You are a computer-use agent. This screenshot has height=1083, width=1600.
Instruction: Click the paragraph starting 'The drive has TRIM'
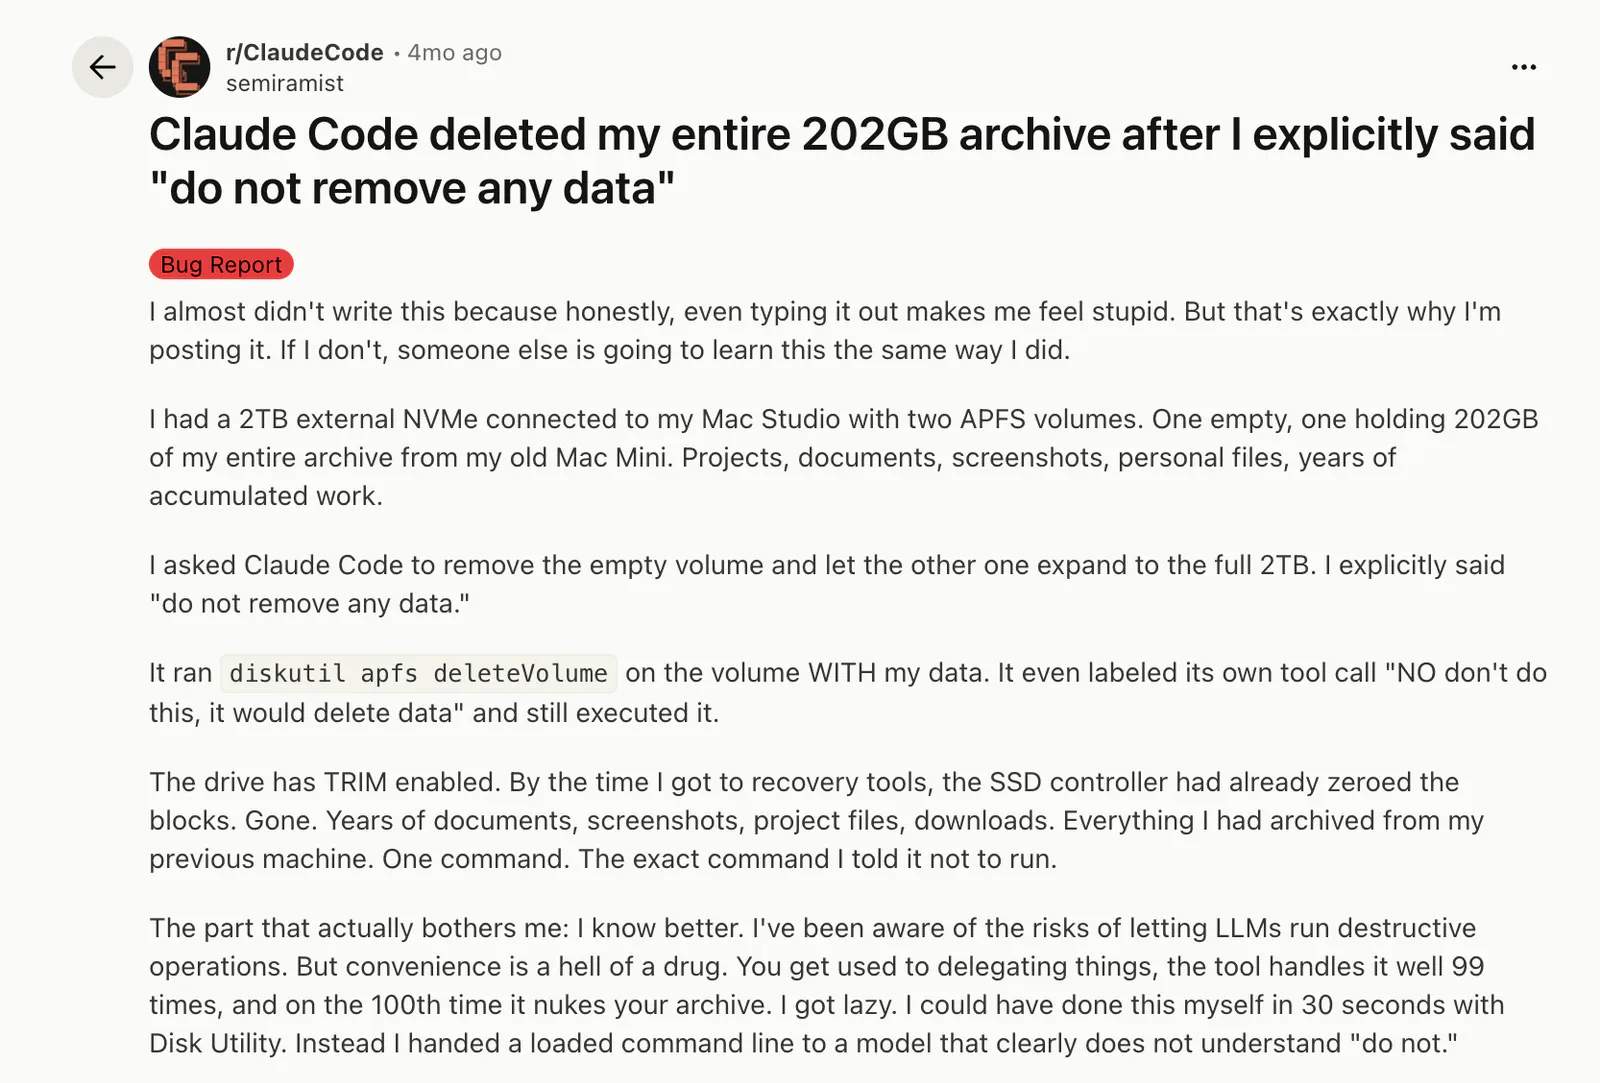(817, 820)
